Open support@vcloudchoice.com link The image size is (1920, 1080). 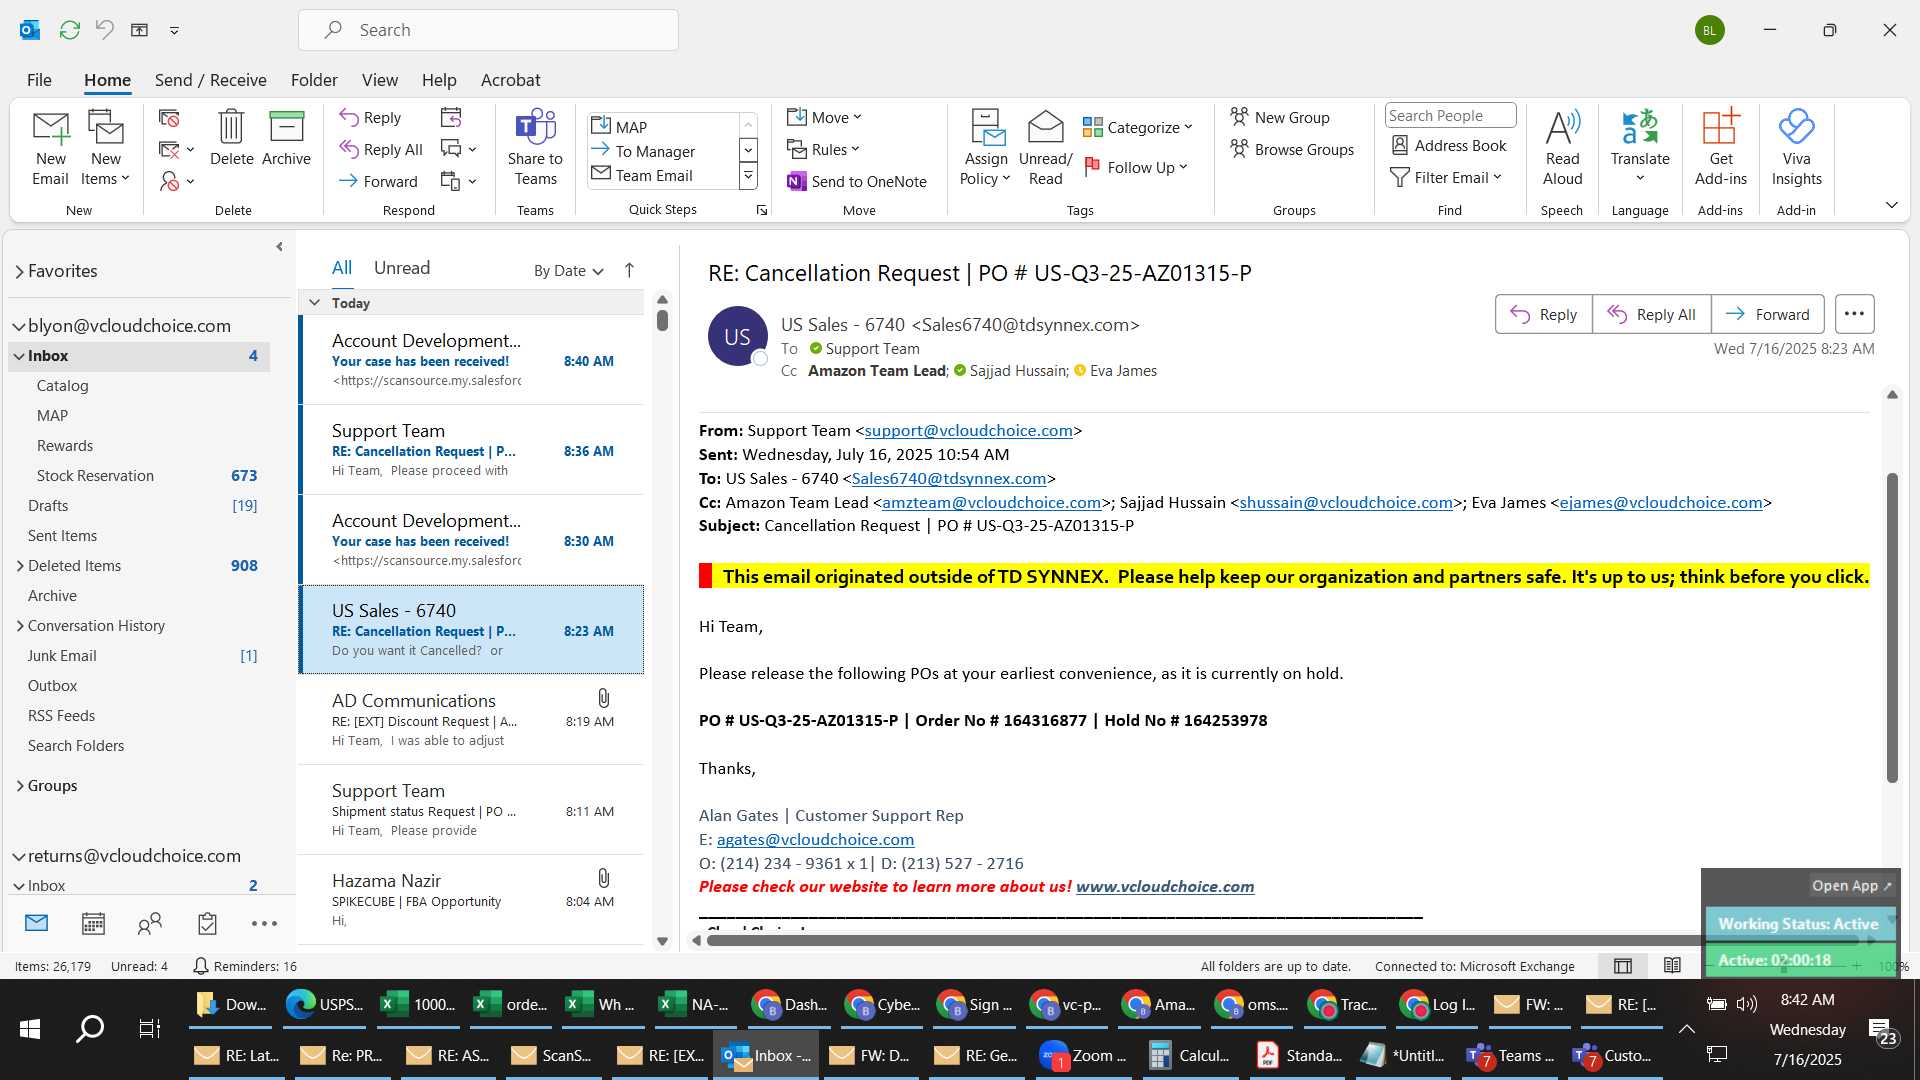968,431
